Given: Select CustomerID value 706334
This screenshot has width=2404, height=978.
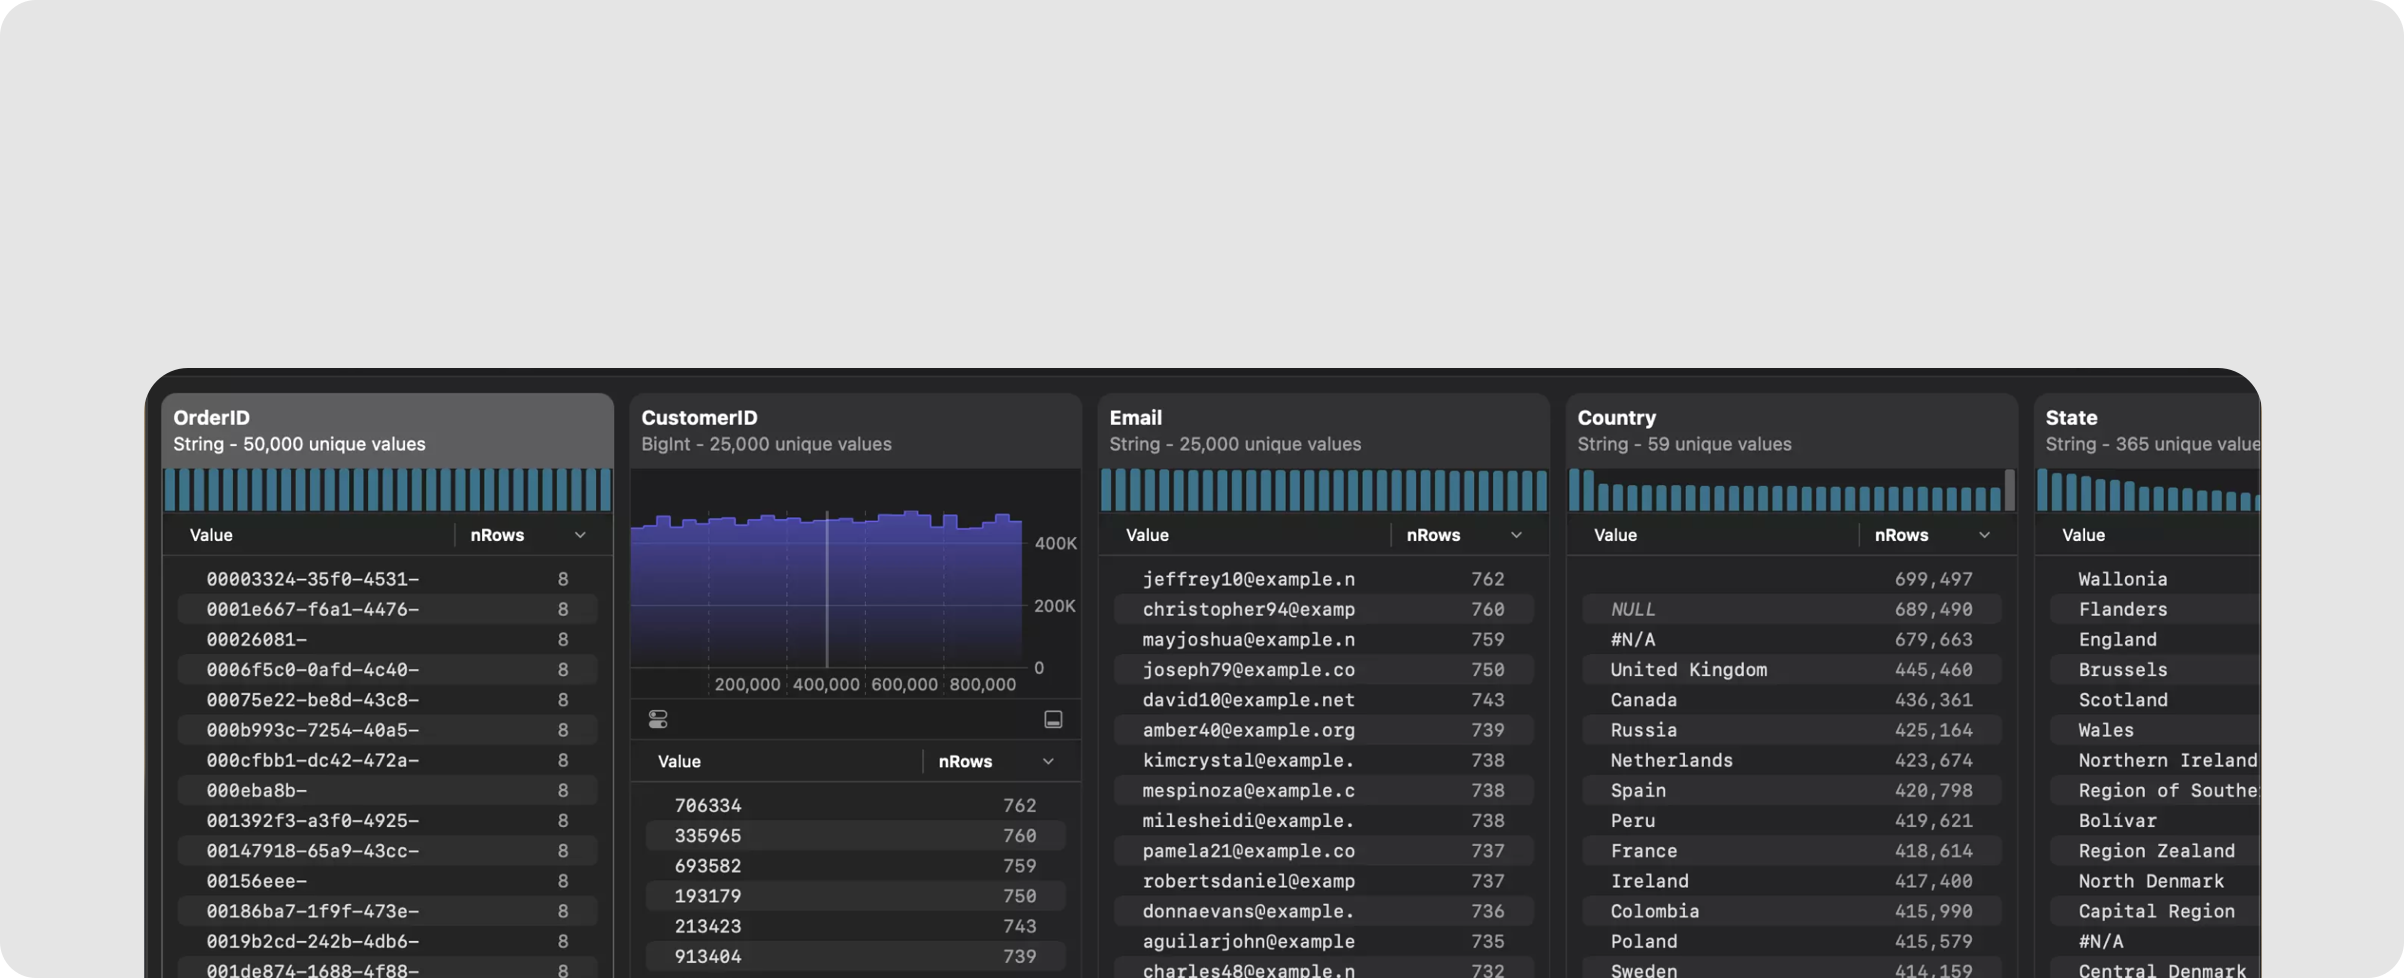Looking at the screenshot, I should (855, 805).
